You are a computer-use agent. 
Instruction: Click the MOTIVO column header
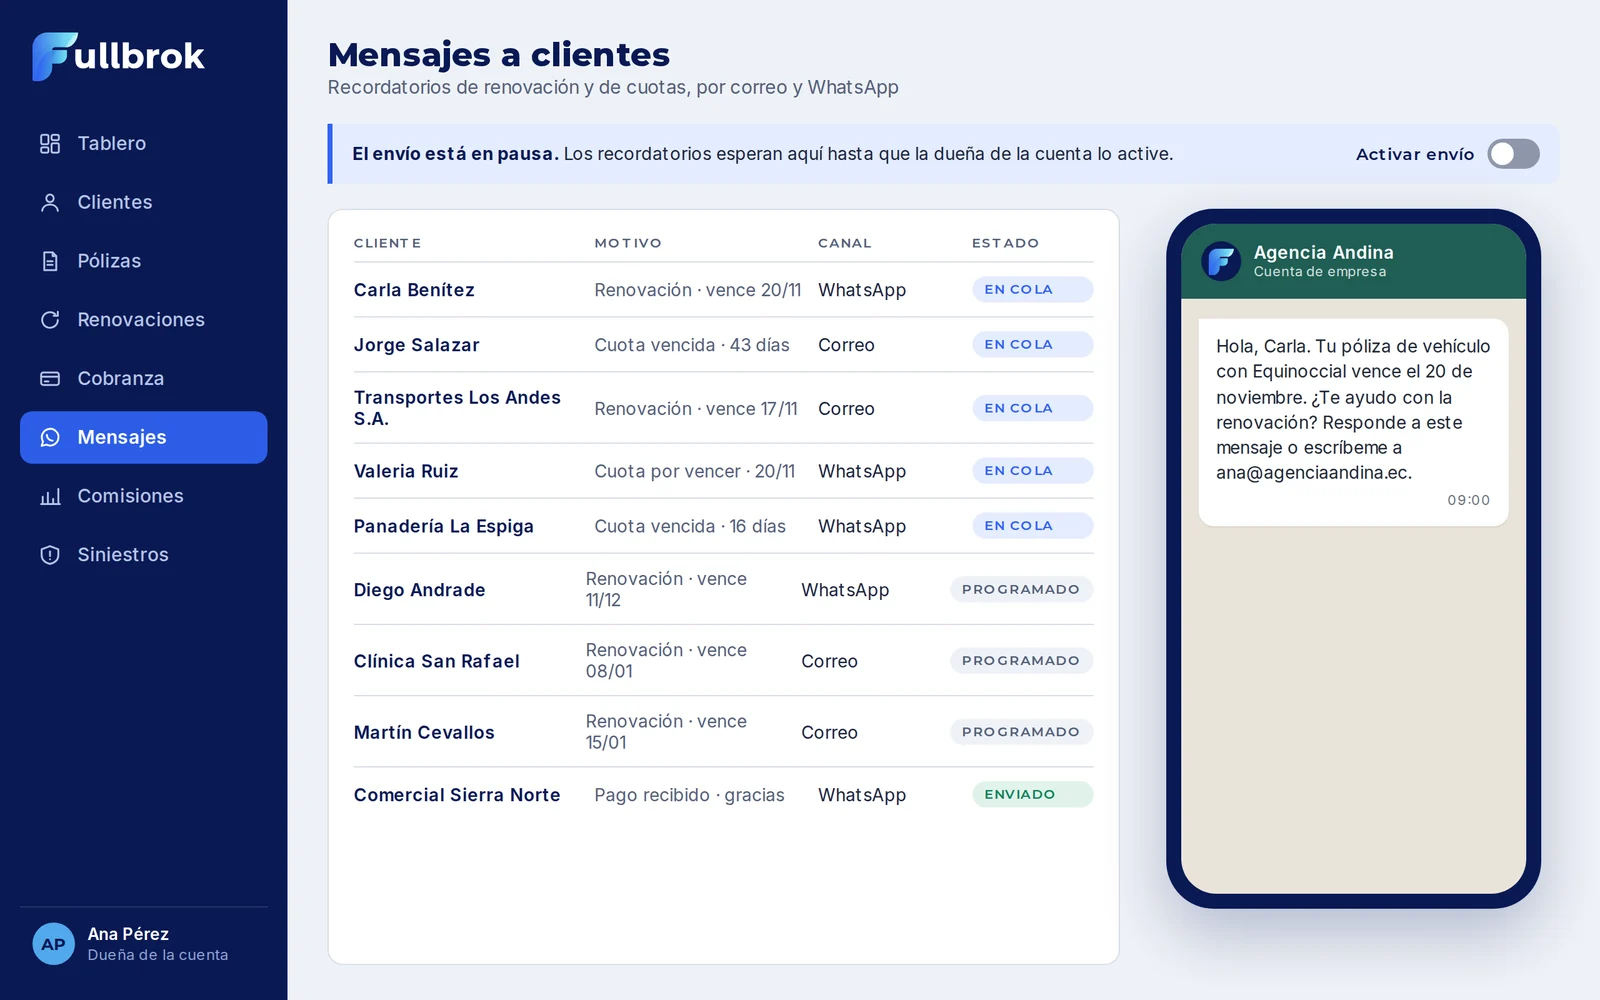point(628,243)
